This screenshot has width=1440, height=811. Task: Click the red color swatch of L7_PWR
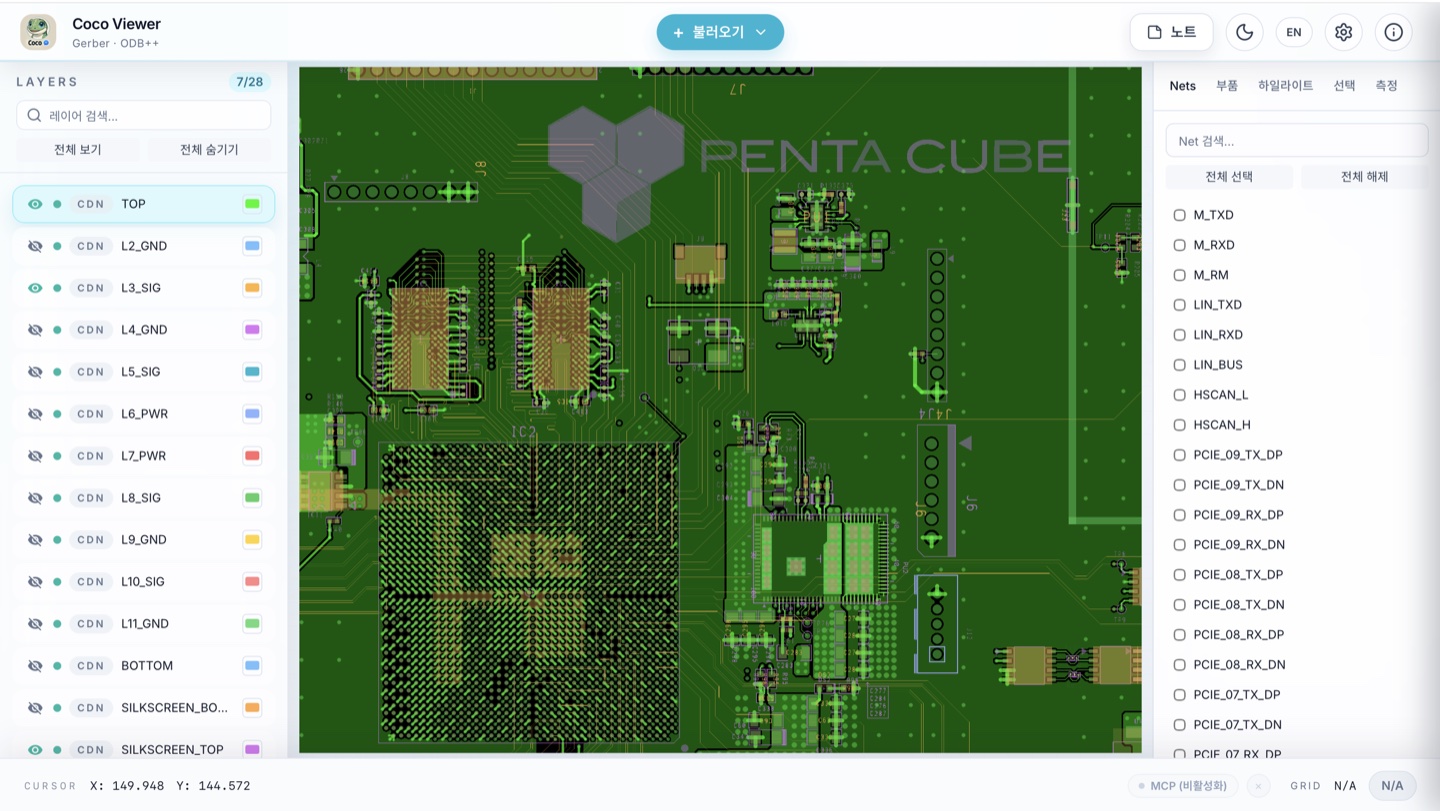point(252,456)
